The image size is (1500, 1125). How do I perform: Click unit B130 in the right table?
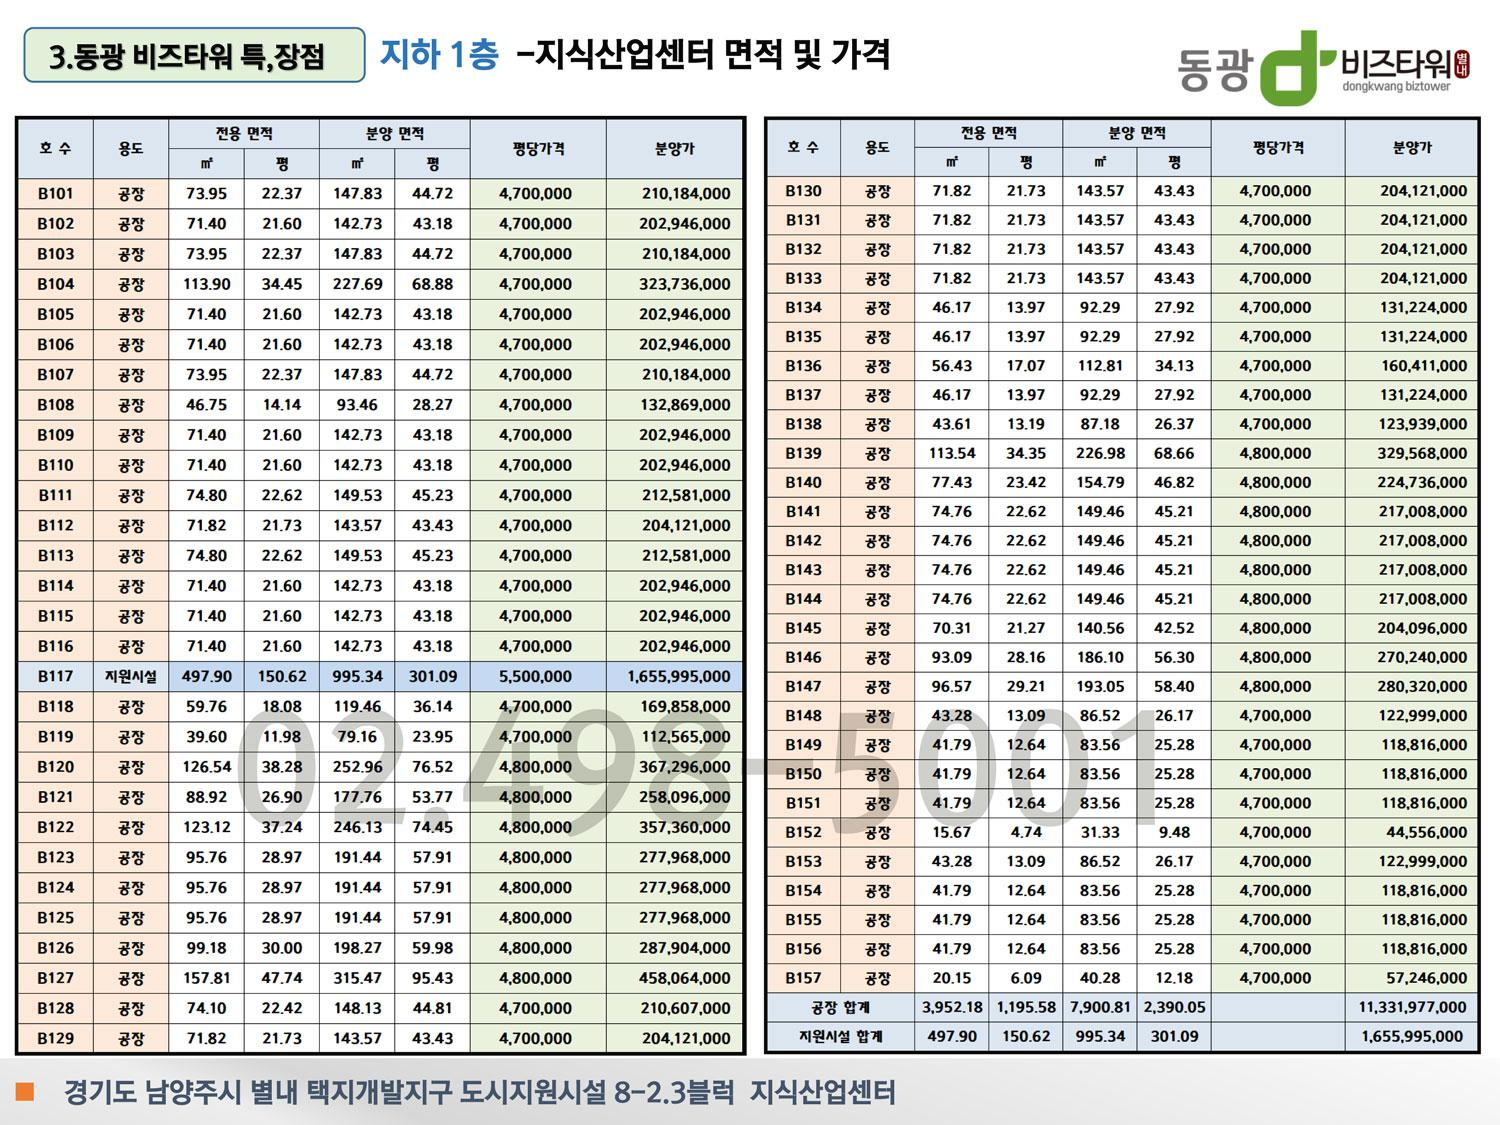click(x=803, y=191)
